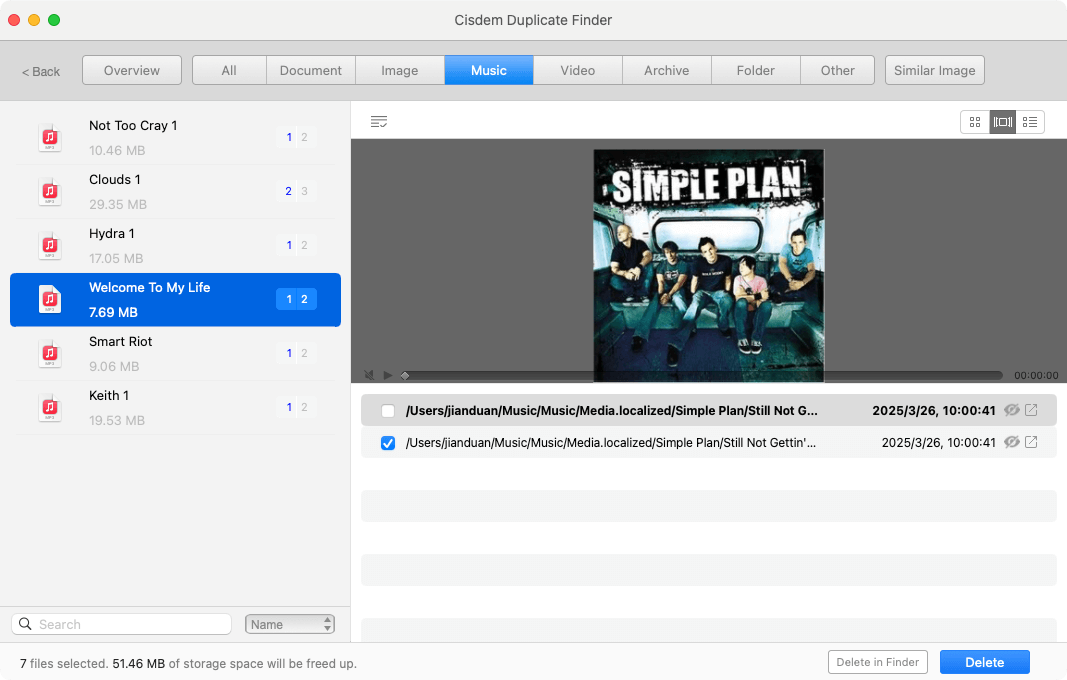Open the Name sorting dropdown
The height and width of the screenshot is (680, 1067).
(x=289, y=623)
